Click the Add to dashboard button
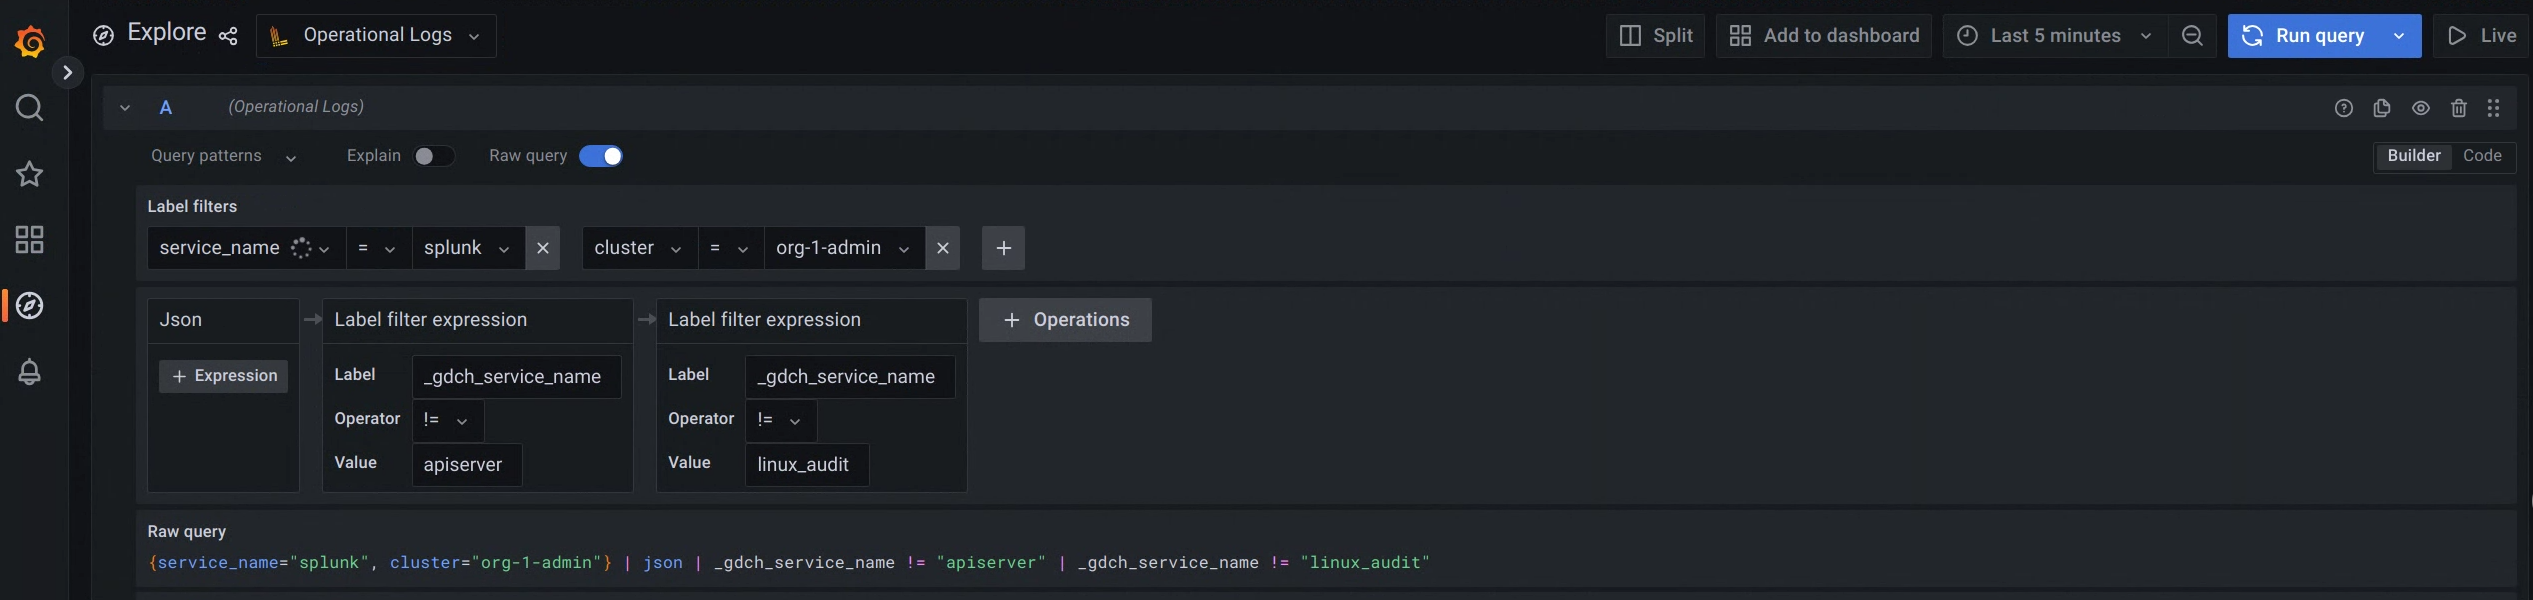This screenshot has height=600, width=2533. tap(1824, 36)
